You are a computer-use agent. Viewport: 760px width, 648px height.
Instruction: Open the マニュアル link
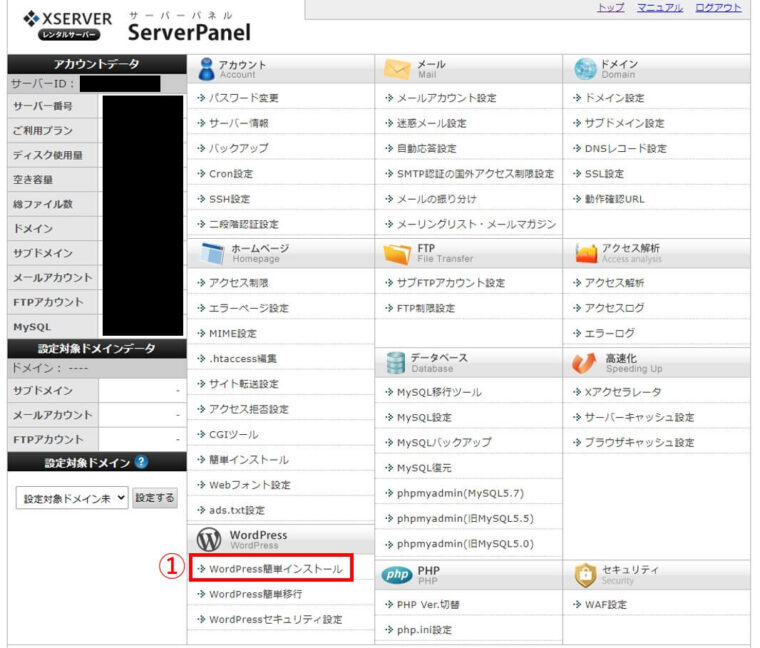pos(660,8)
